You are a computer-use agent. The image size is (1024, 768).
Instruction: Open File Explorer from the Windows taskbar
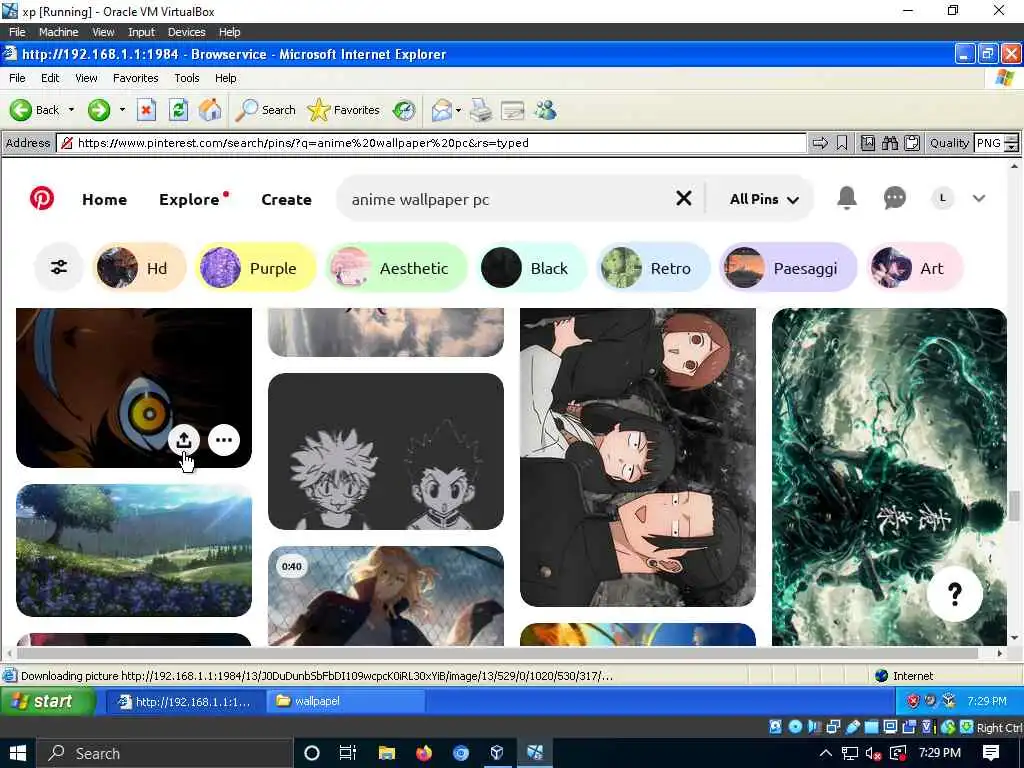pos(386,753)
